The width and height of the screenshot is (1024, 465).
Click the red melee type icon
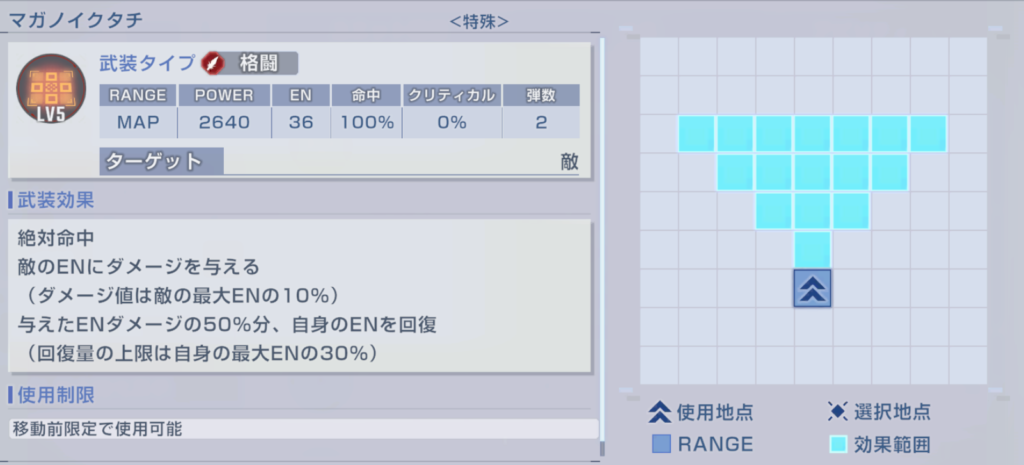[x=213, y=63]
